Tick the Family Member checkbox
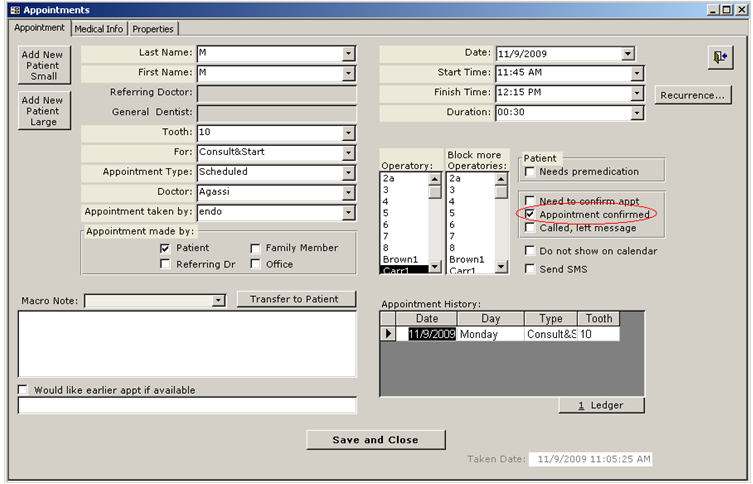 click(x=256, y=248)
